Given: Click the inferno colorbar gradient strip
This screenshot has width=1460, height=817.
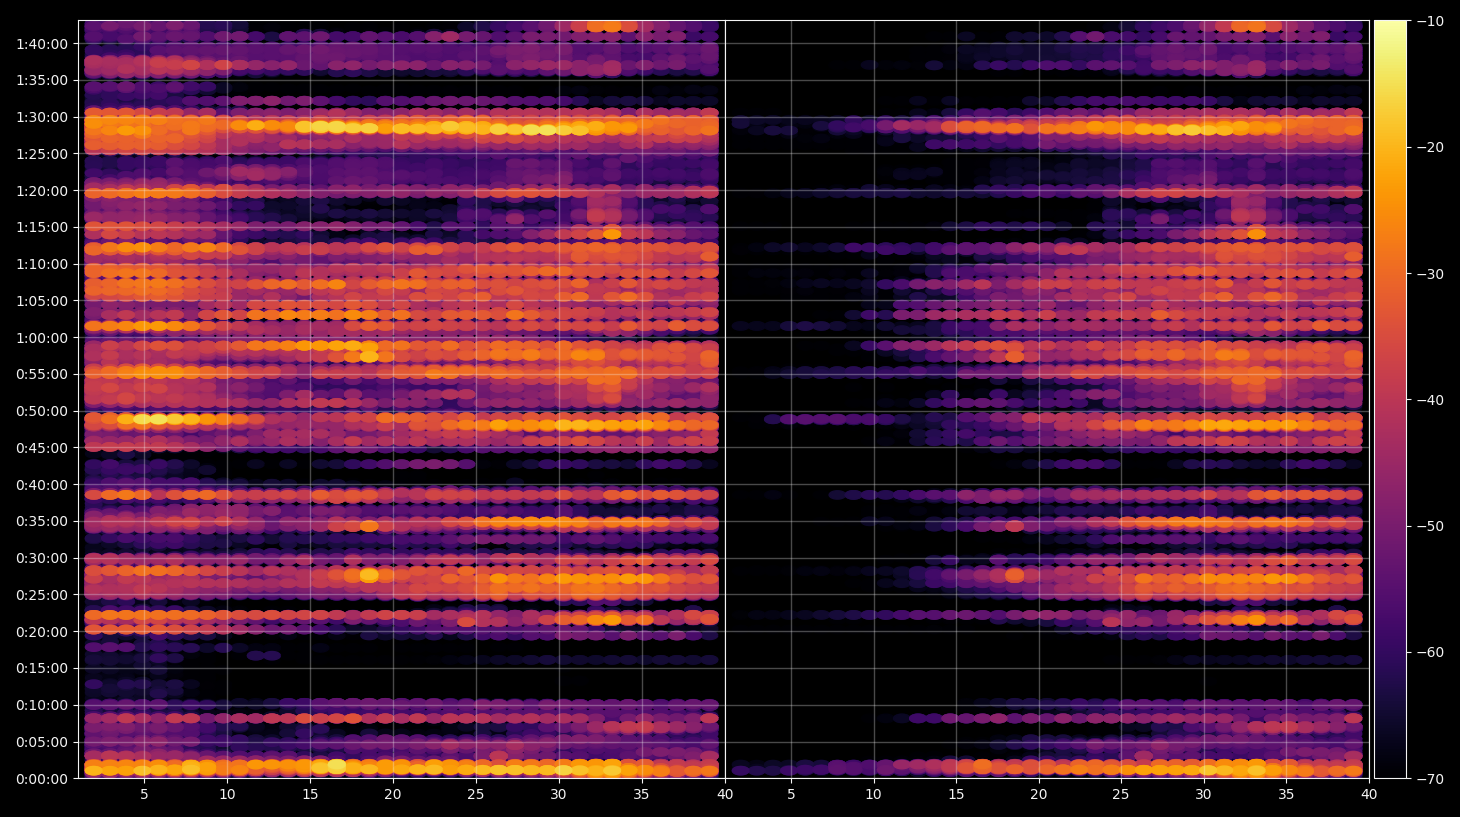Looking at the screenshot, I should [1390, 399].
